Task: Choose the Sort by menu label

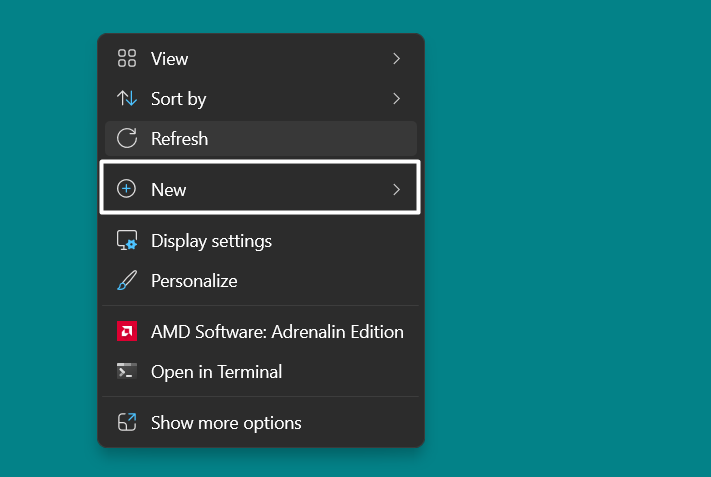Action: [178, 99]
